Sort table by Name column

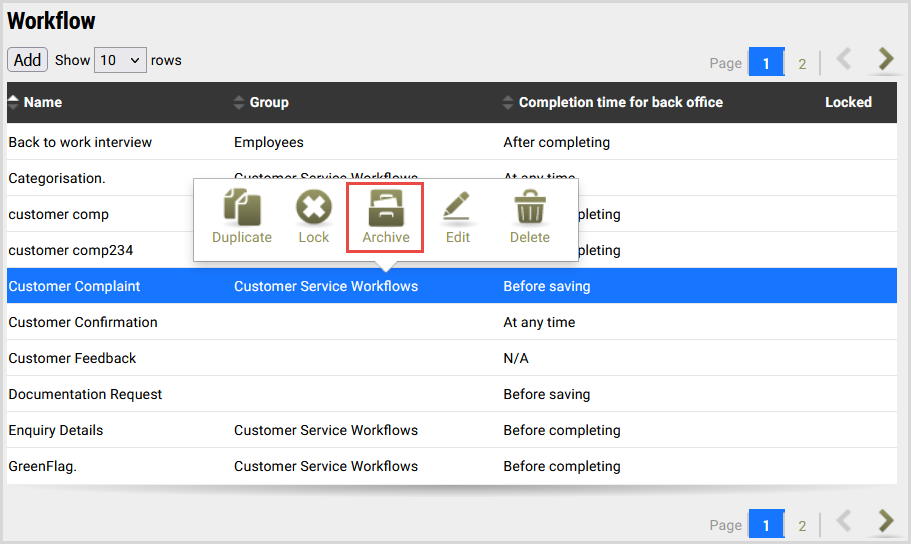pyautogui.click(x=43, y=102)
